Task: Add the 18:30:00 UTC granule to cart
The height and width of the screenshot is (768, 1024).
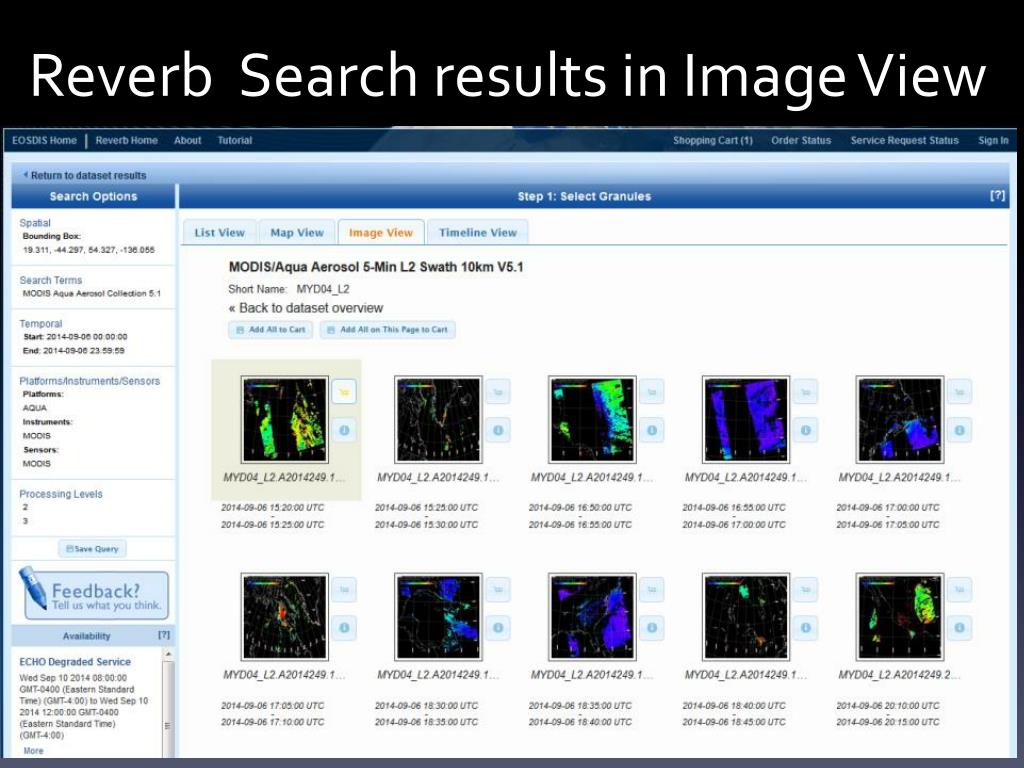Action: [x=498, y=590]
